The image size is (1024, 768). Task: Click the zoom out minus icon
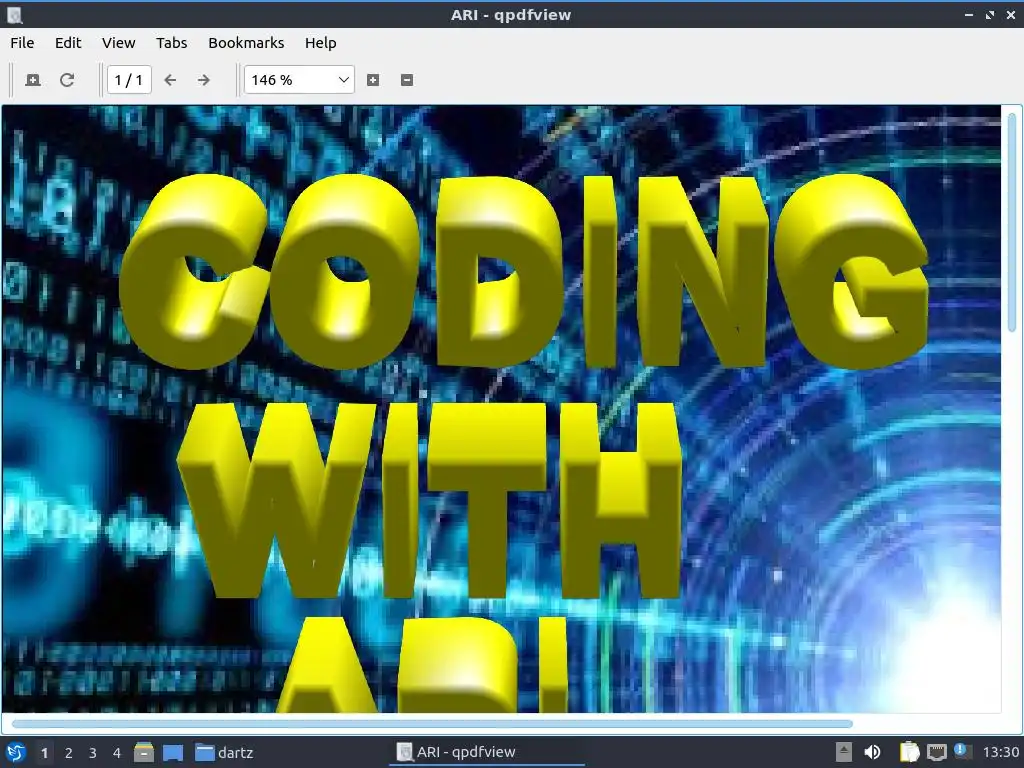pos(407,80)
